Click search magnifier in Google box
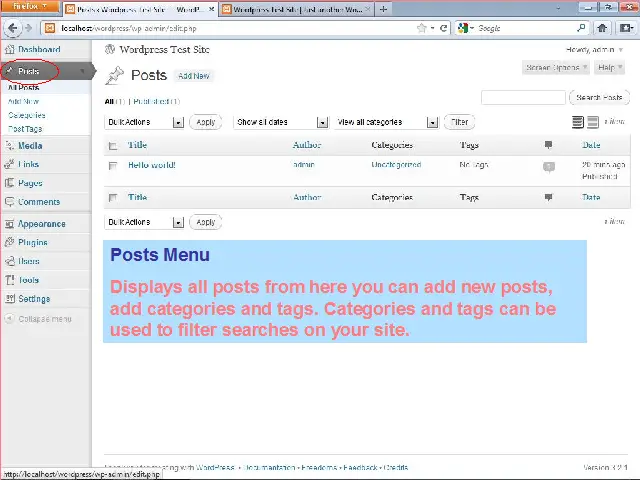640x480 pixels. pos(581,28)
